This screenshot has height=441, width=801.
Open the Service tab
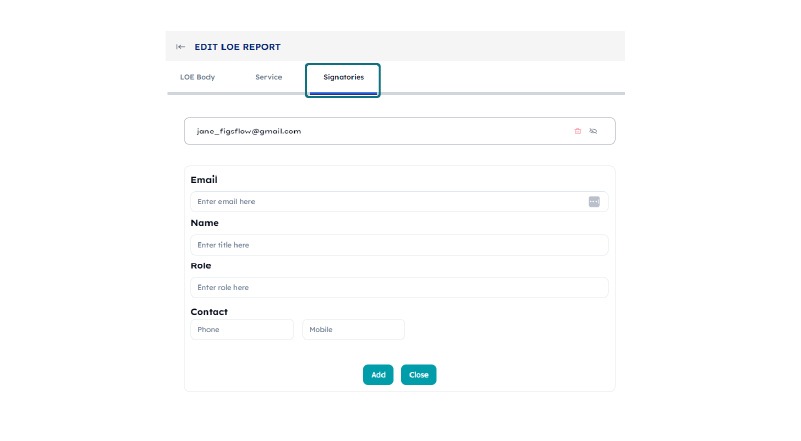[x=268, y=77]
